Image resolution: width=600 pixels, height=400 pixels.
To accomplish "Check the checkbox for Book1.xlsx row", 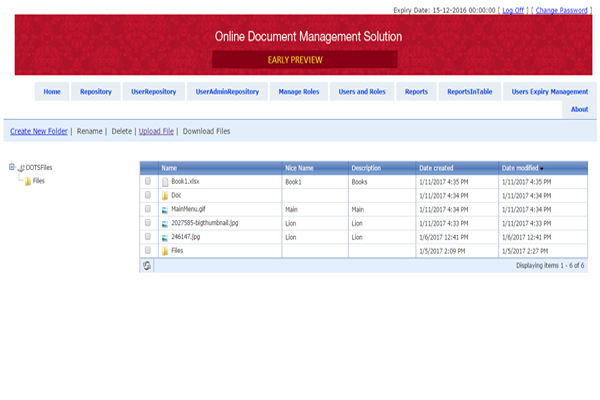I will click(148, 182).
